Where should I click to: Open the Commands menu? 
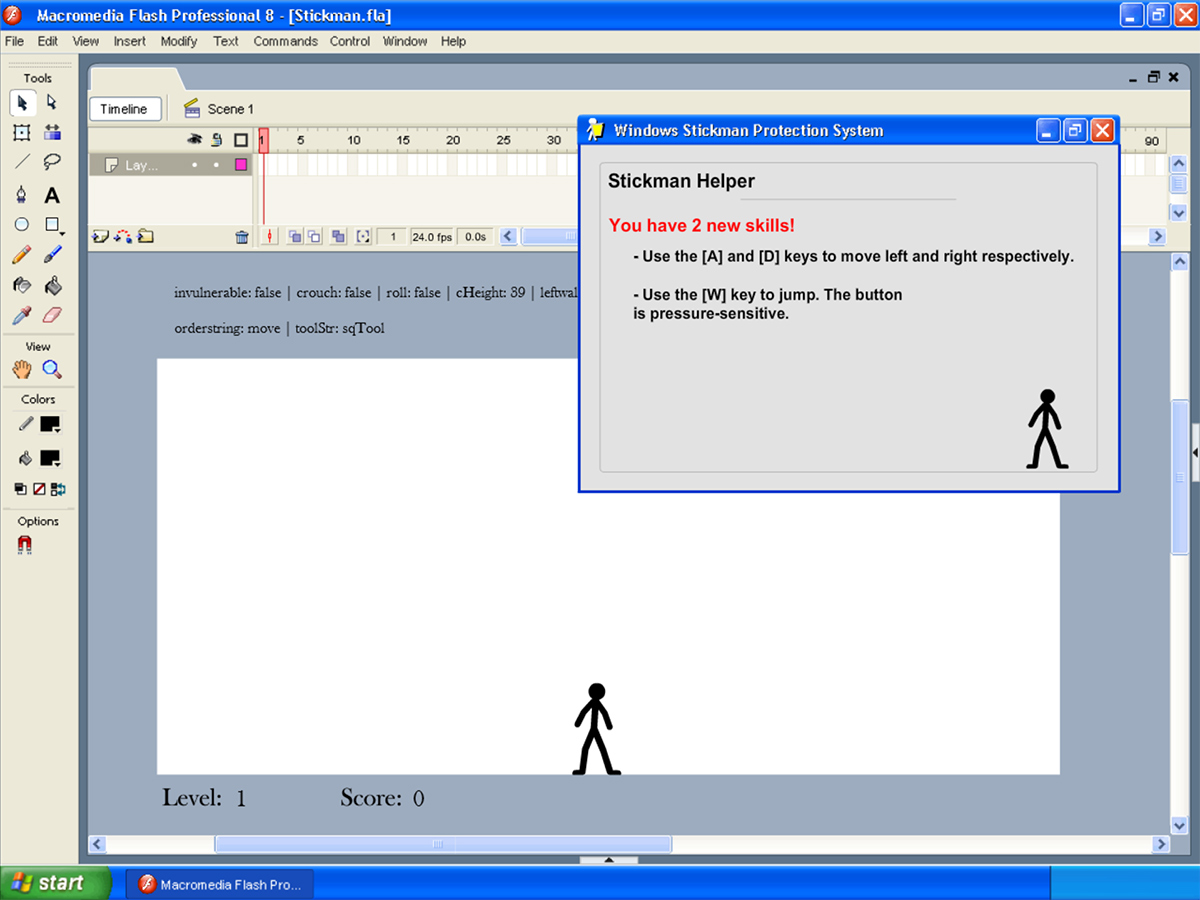click(285, 41)
